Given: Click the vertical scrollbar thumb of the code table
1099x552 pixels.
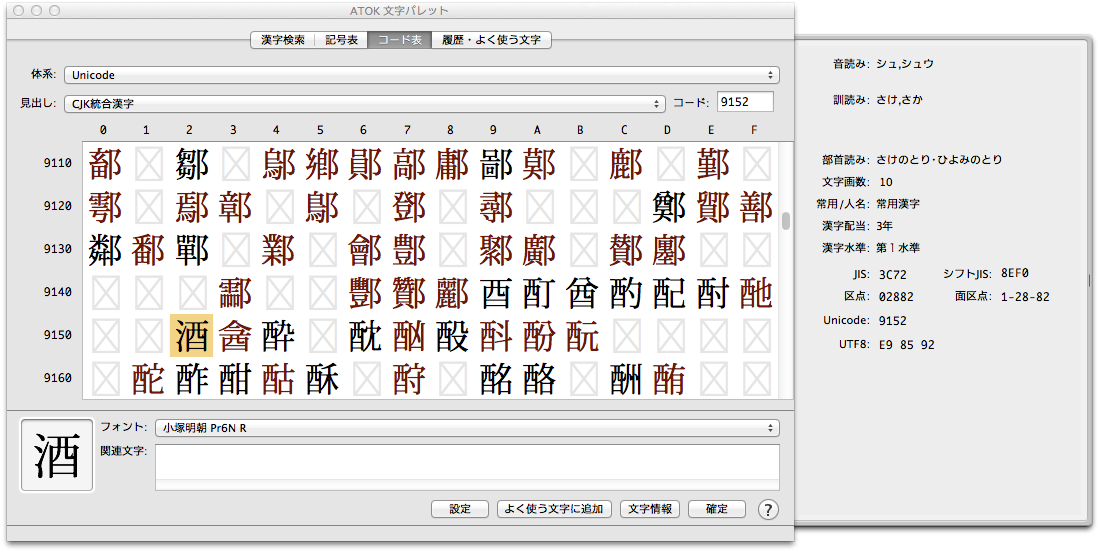Looking at the screenshot, I should [786, 221].
